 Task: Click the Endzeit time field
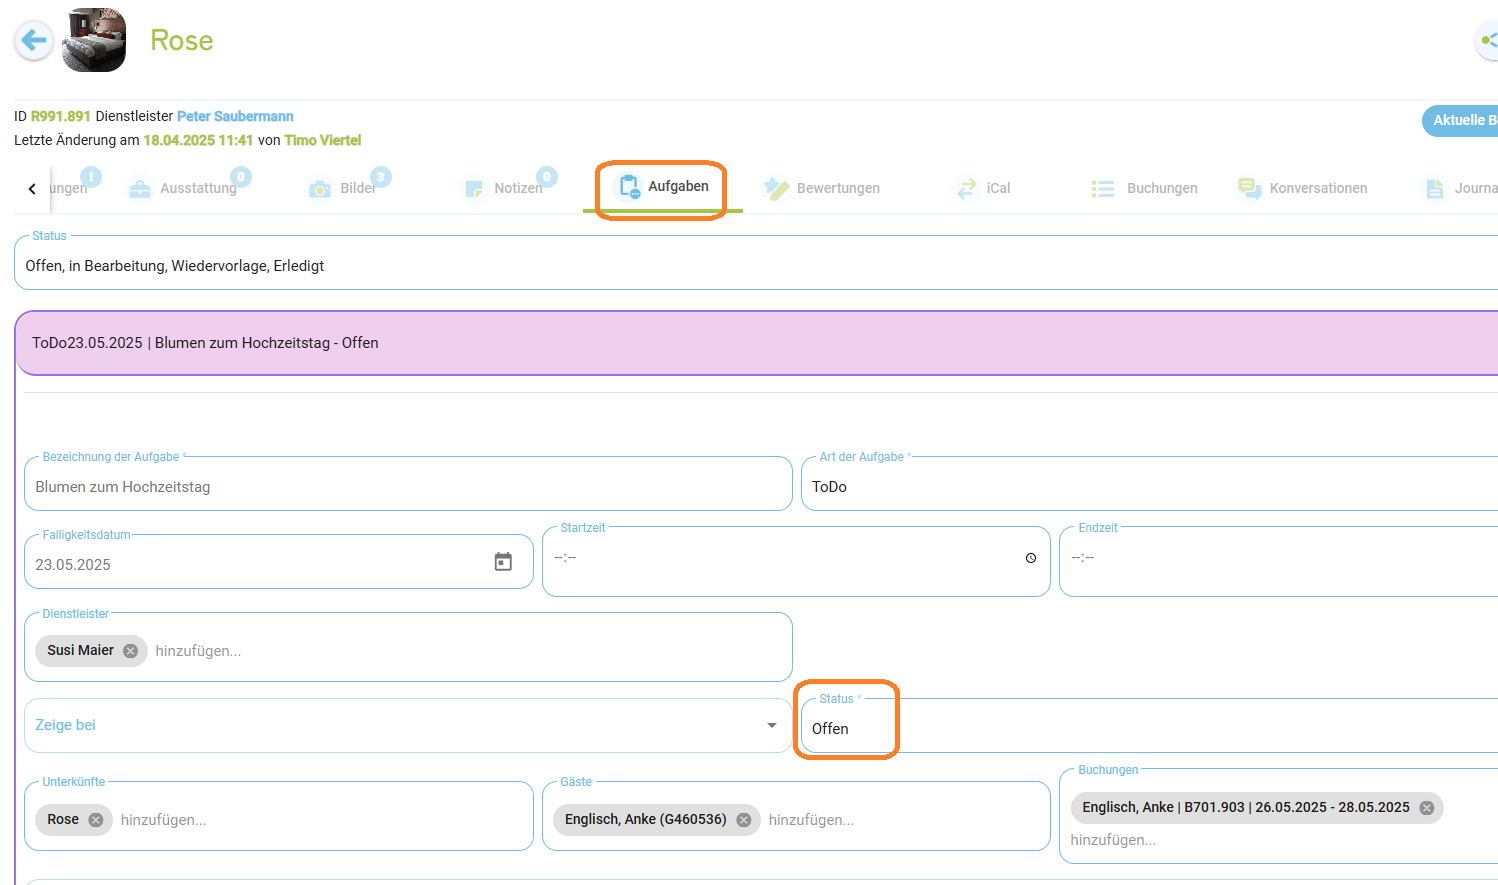click(1278, 561)
